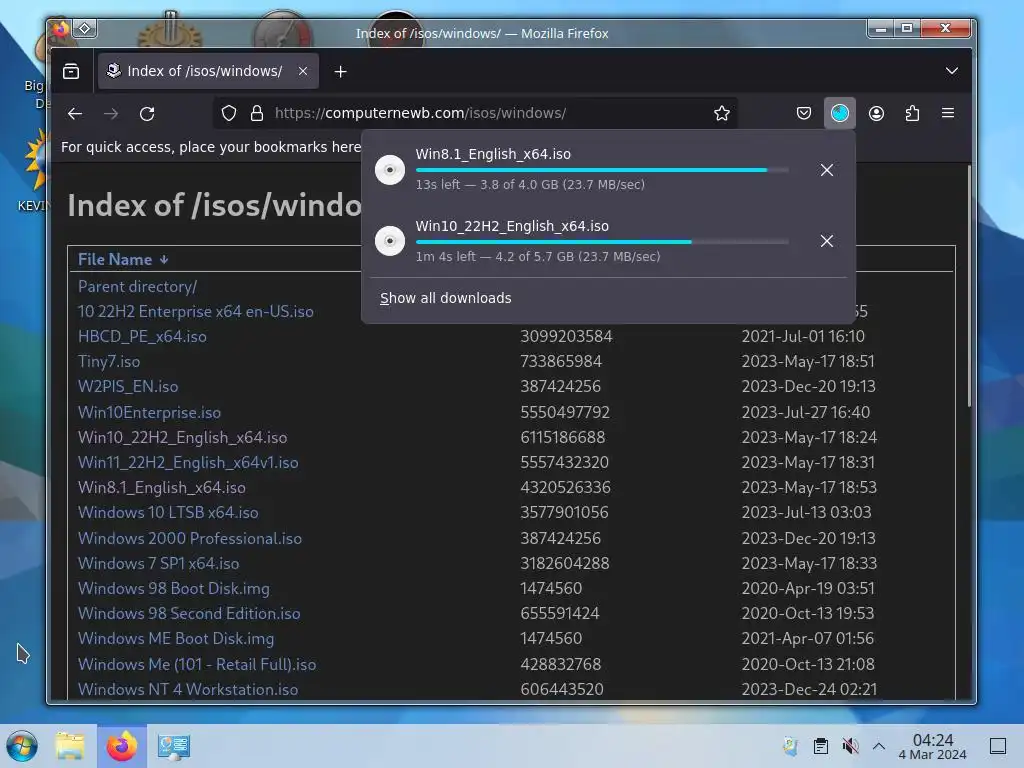The width and height of the screenshot is (1024, 768).
Task: Open Win10_22H2_English_x64.iso listing link
Action: point(182,438)
